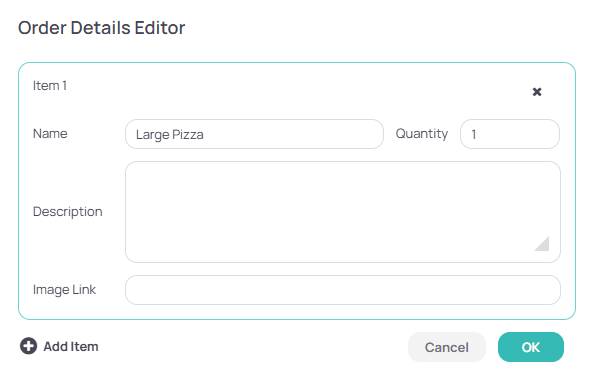Click the Description box resize grip corner
Screen dimensions: 592x380
[x=543, y=244]
